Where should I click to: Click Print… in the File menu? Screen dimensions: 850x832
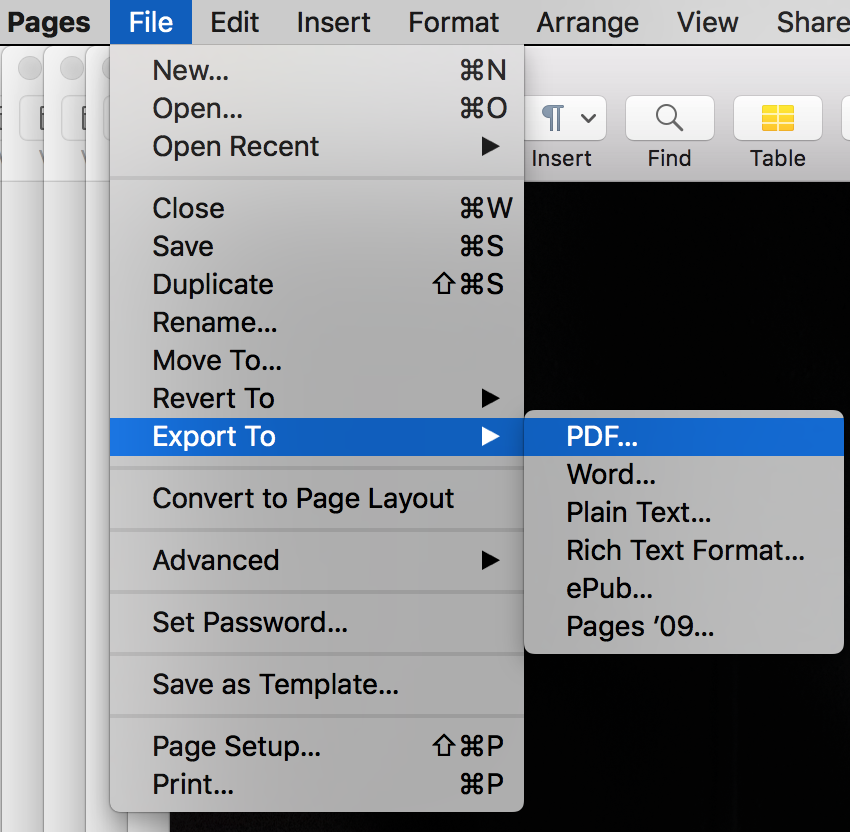coord(193,785)
